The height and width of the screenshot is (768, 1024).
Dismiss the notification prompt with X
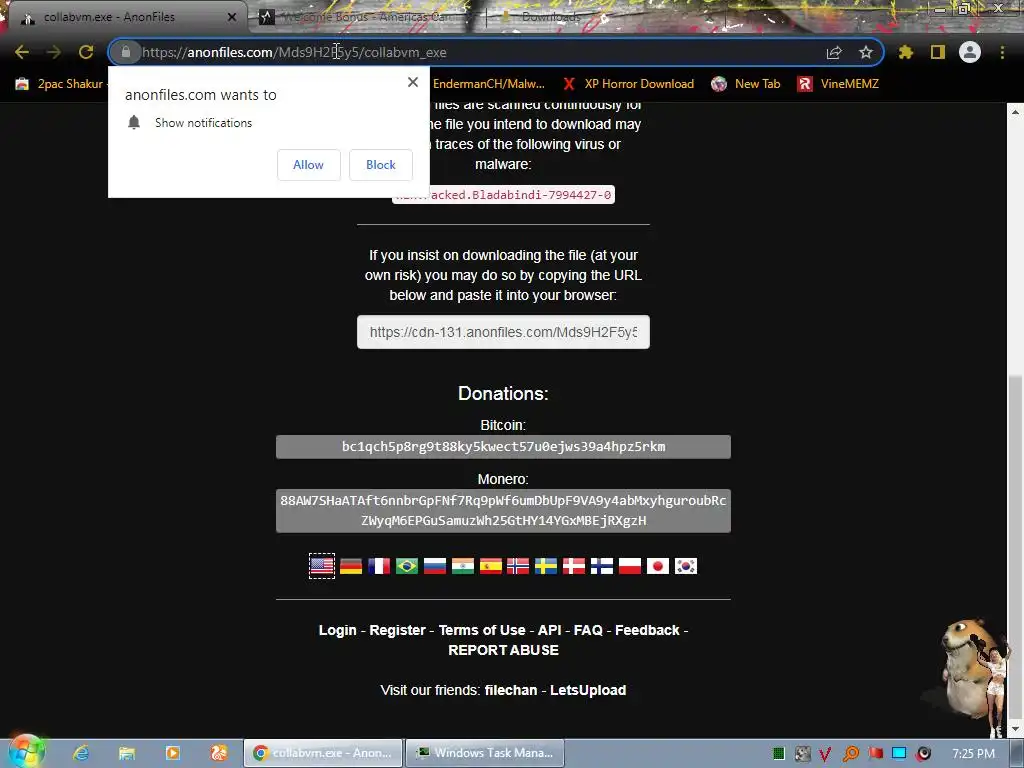coord(413,82)
